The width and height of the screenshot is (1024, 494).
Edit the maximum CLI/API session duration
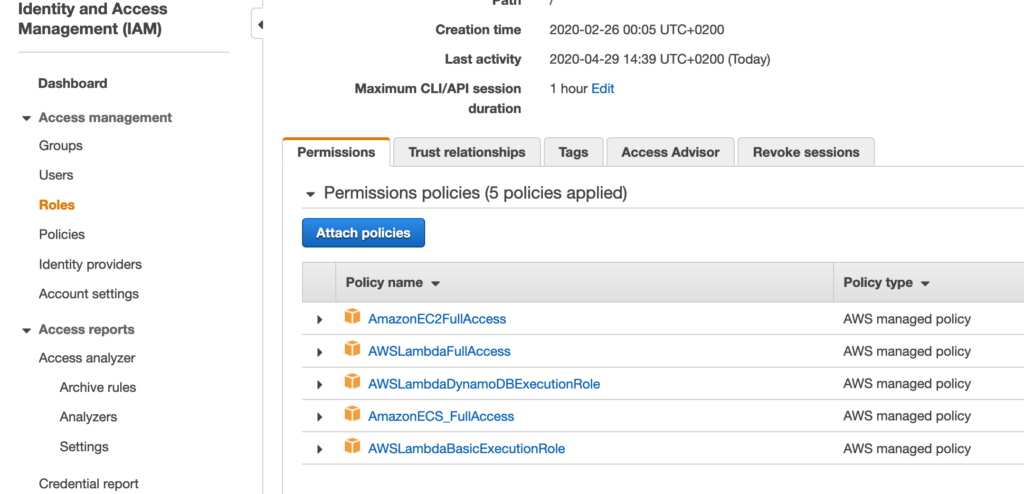coord(603,88)
